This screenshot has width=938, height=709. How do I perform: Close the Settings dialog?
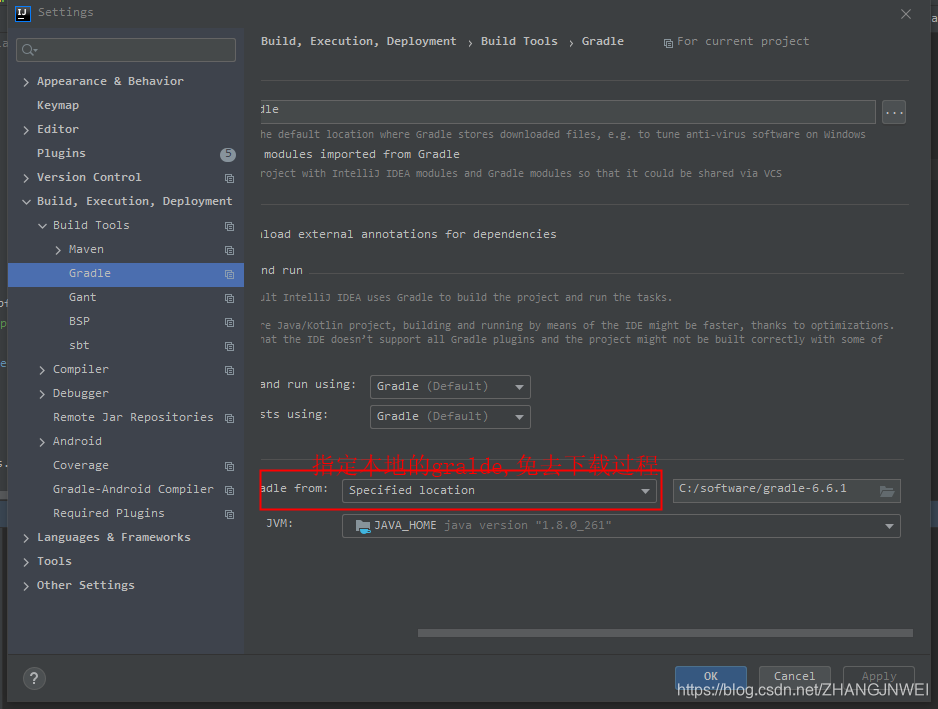(906, 14)
